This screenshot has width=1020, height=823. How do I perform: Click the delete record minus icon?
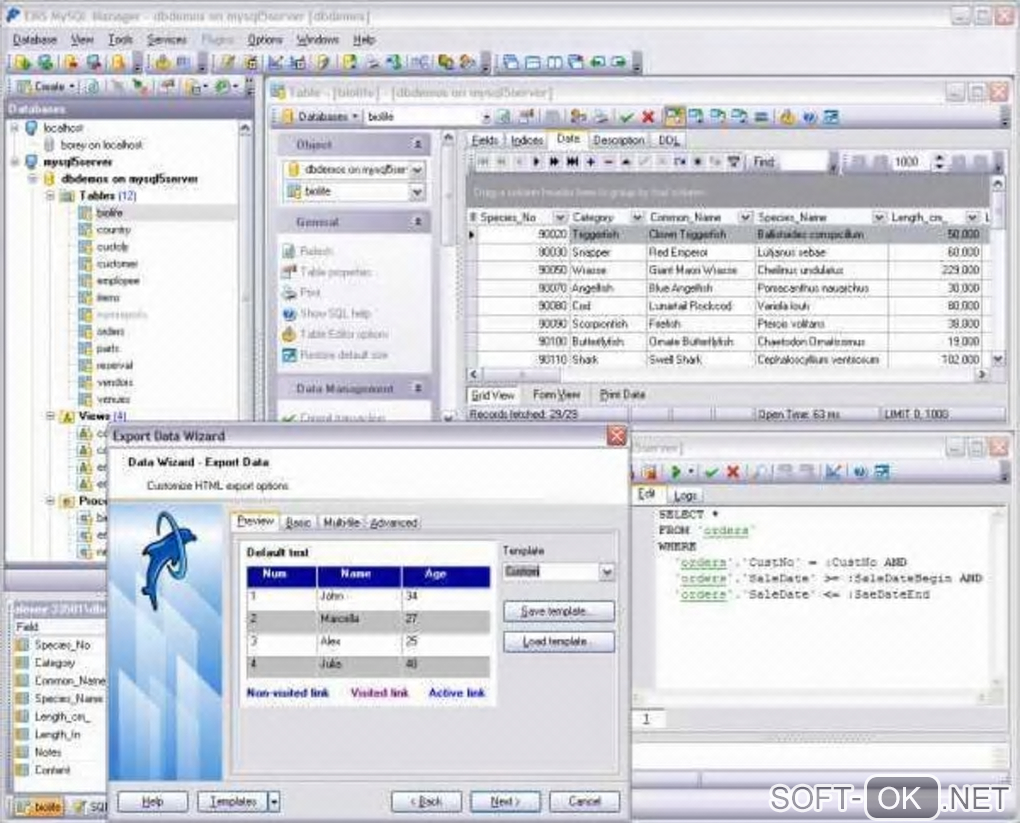(608, 162)
